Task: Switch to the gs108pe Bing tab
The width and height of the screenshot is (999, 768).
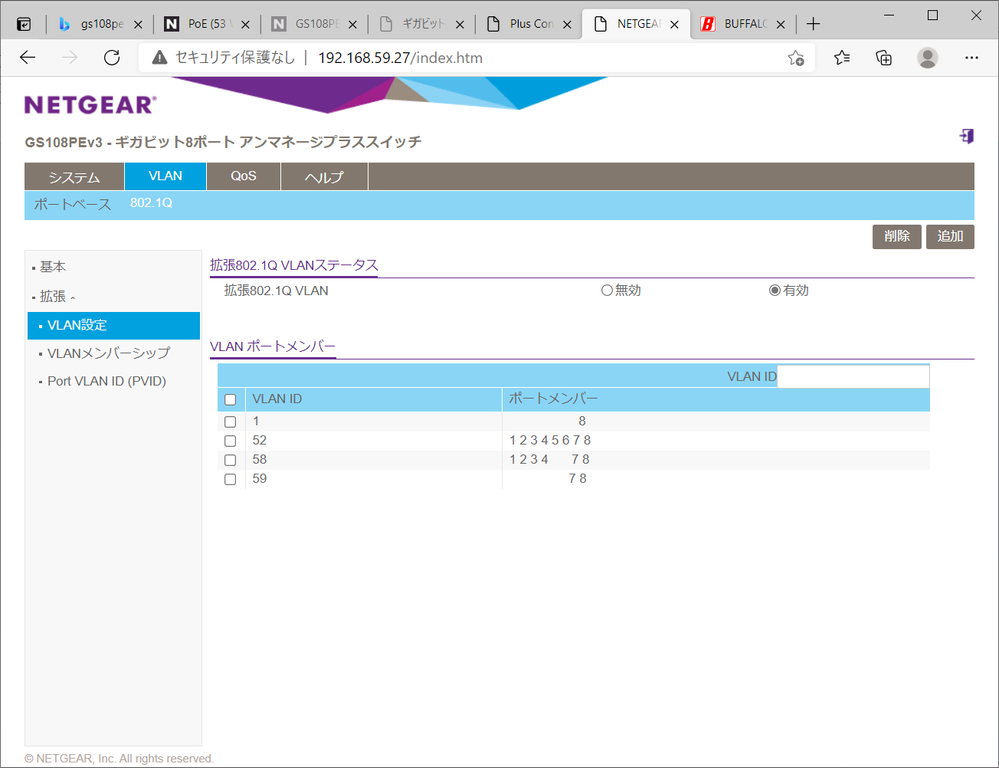Action: click(x=102, y=24)
